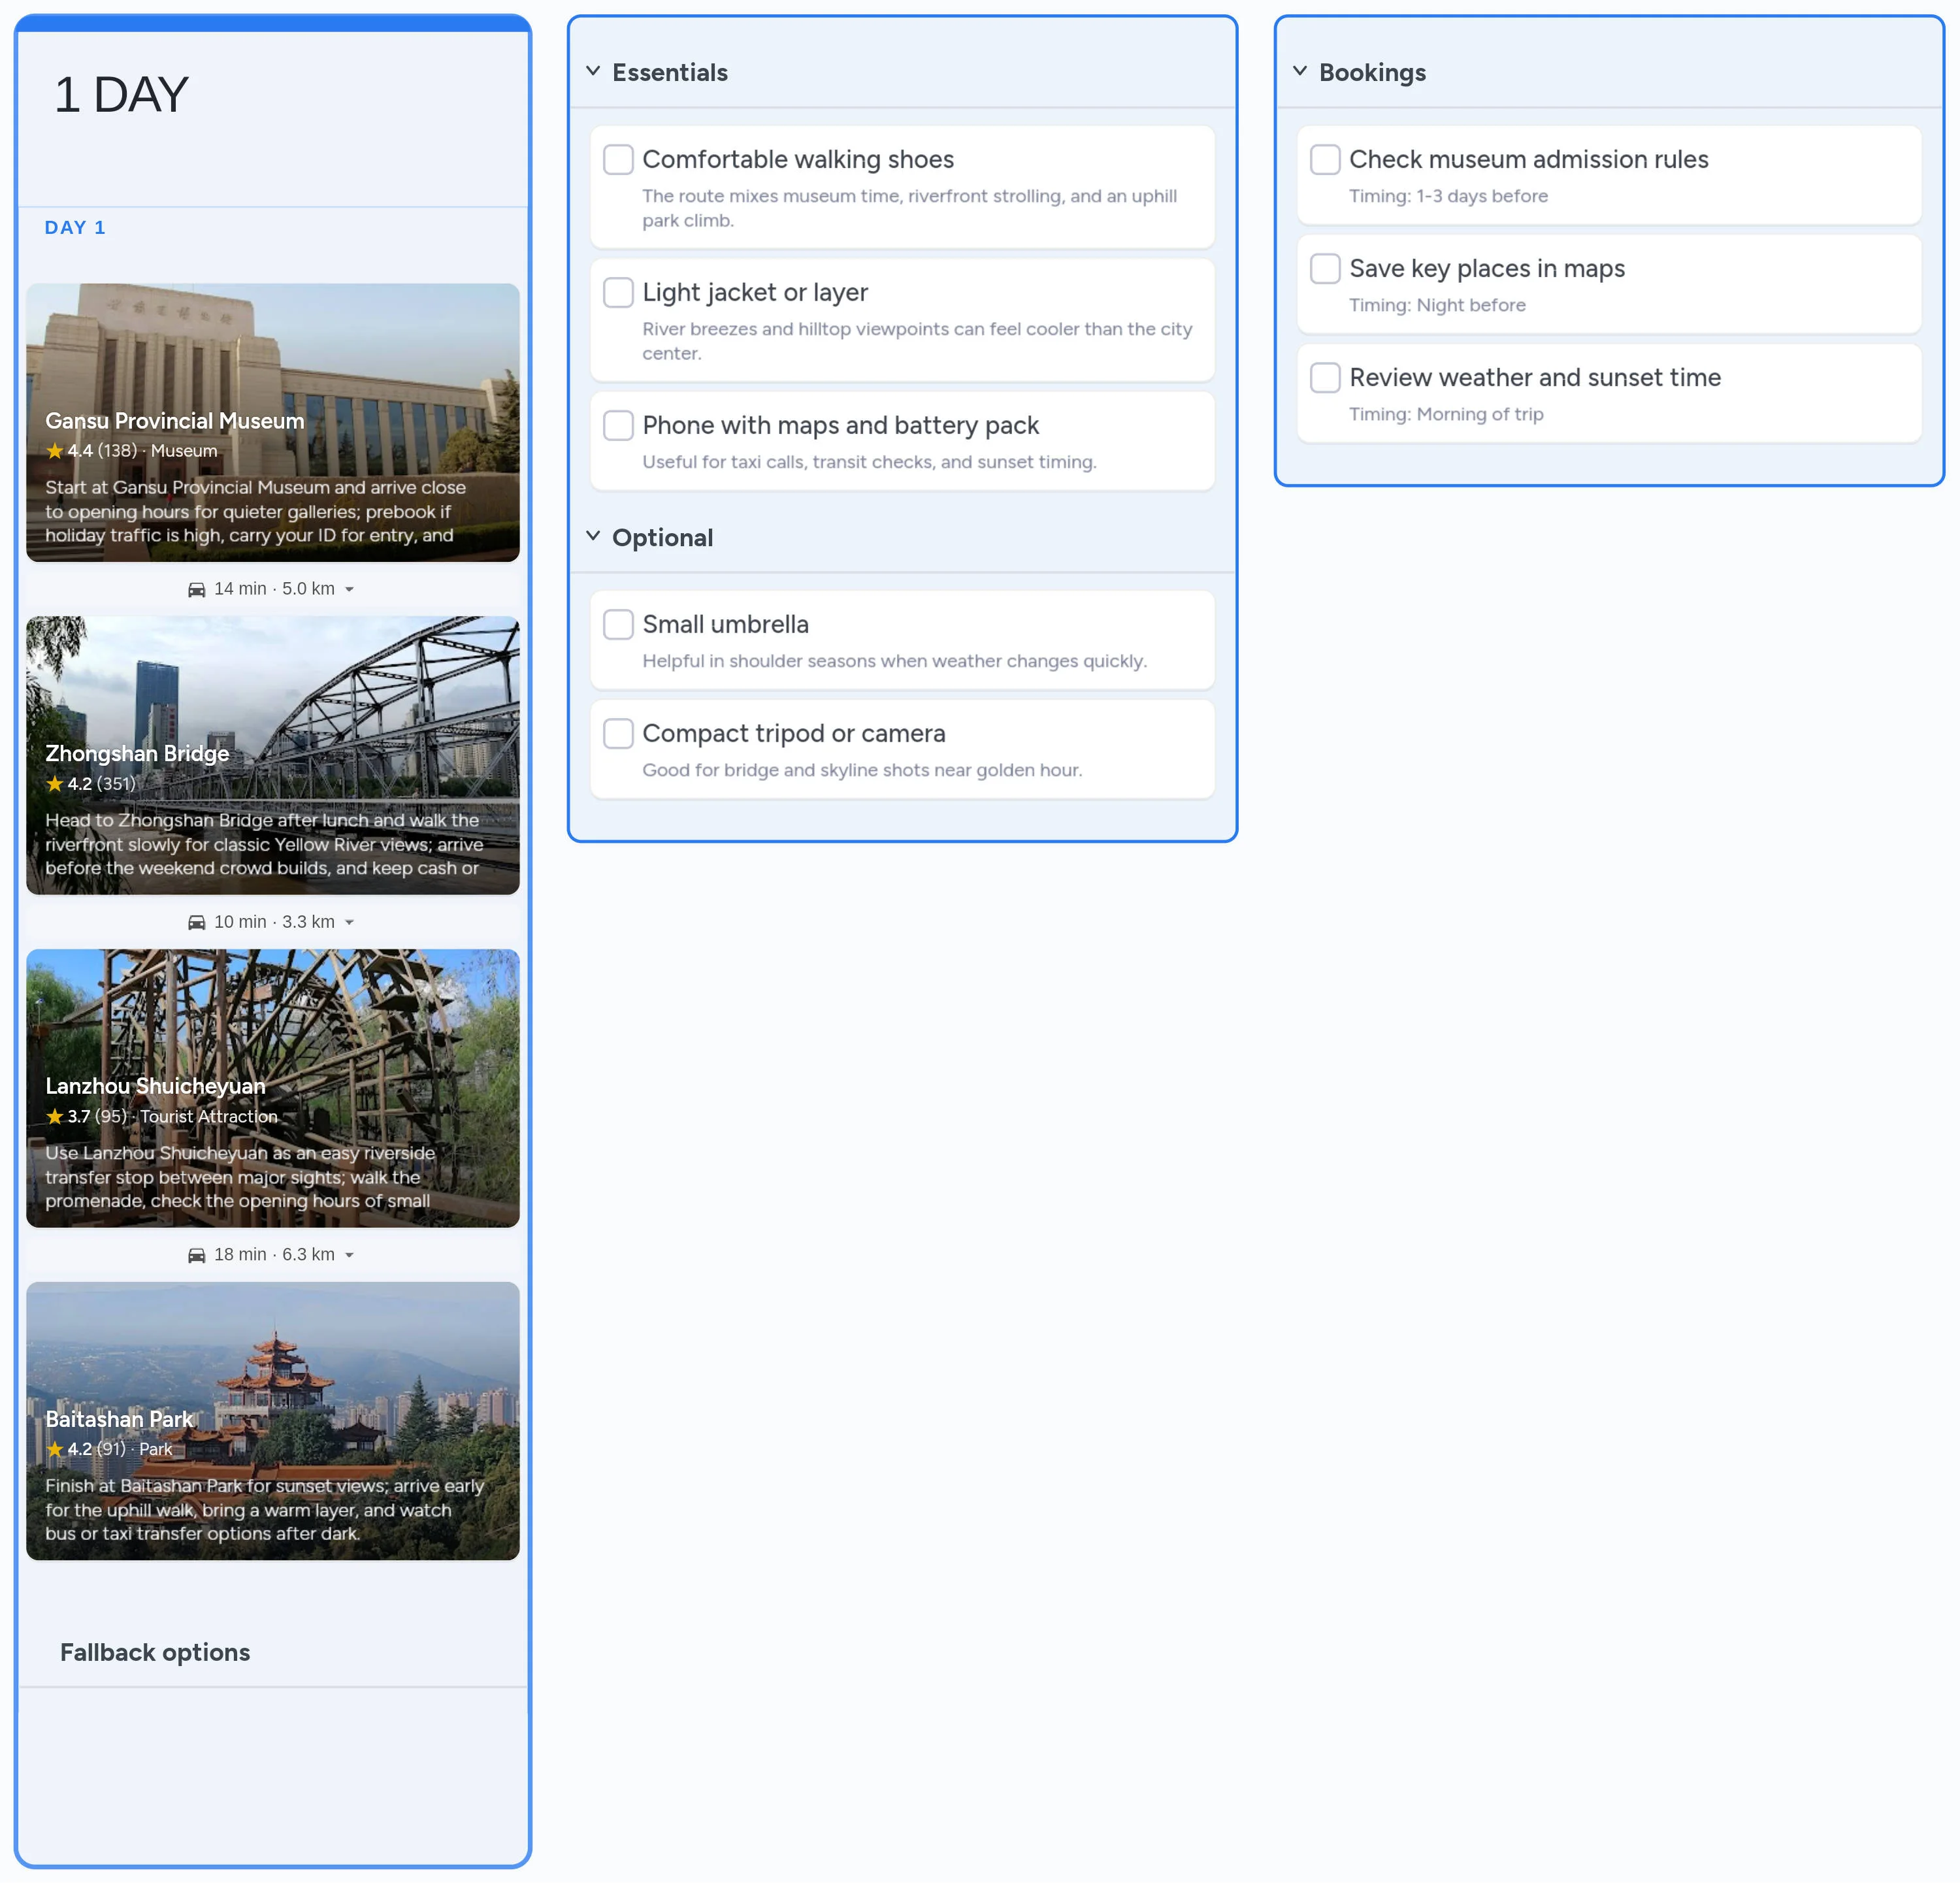Click the car icon near 10 min · 3.3 km
1960x1883 pixels.
tap(197, 922)
